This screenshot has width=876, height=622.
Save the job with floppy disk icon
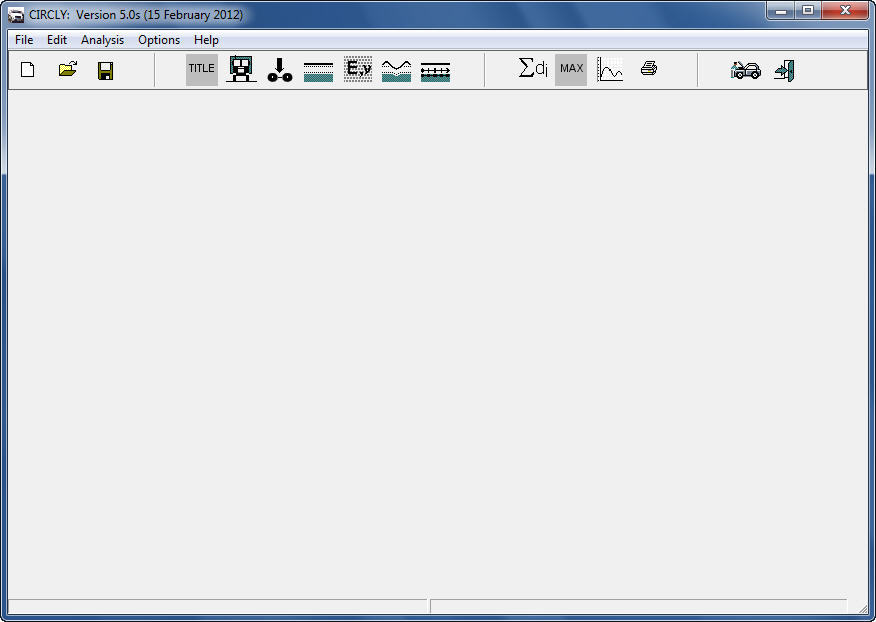(x=106, y=70)
